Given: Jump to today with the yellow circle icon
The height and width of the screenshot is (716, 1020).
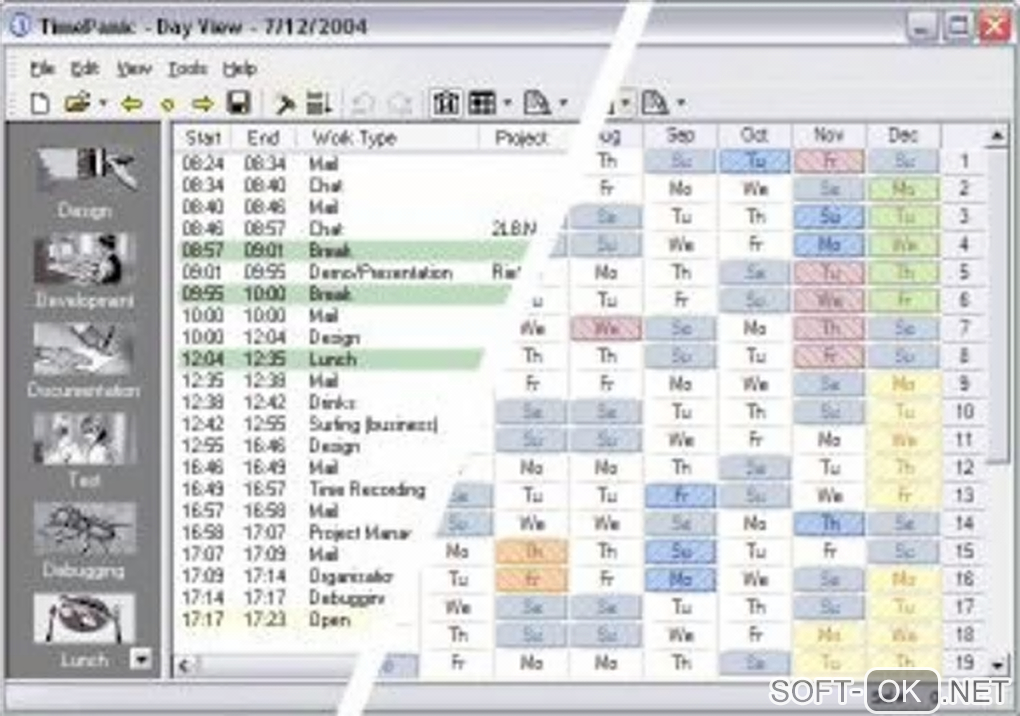Looking at the screenshot, I should [x=167, y=104].
